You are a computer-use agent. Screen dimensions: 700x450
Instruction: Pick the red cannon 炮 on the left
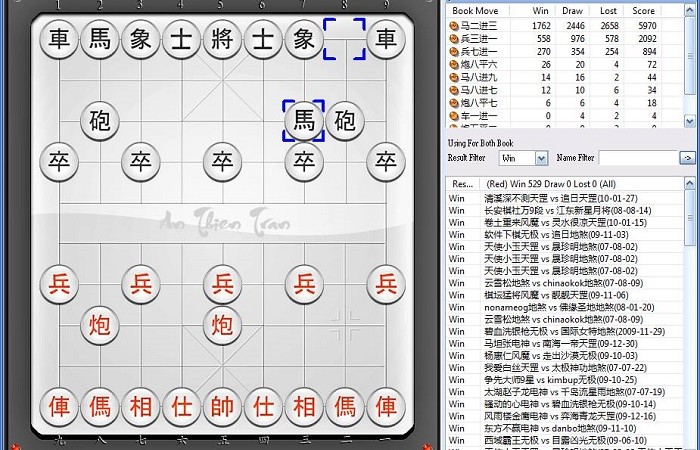coord(100,324)
